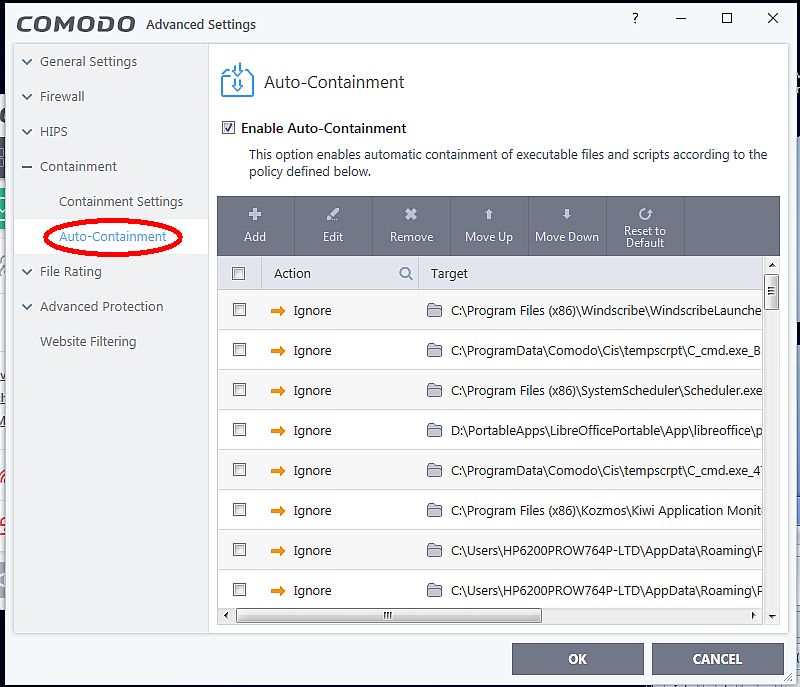The image size is (800, 687).
Task: Click the OK button
Action: (577, 659)
